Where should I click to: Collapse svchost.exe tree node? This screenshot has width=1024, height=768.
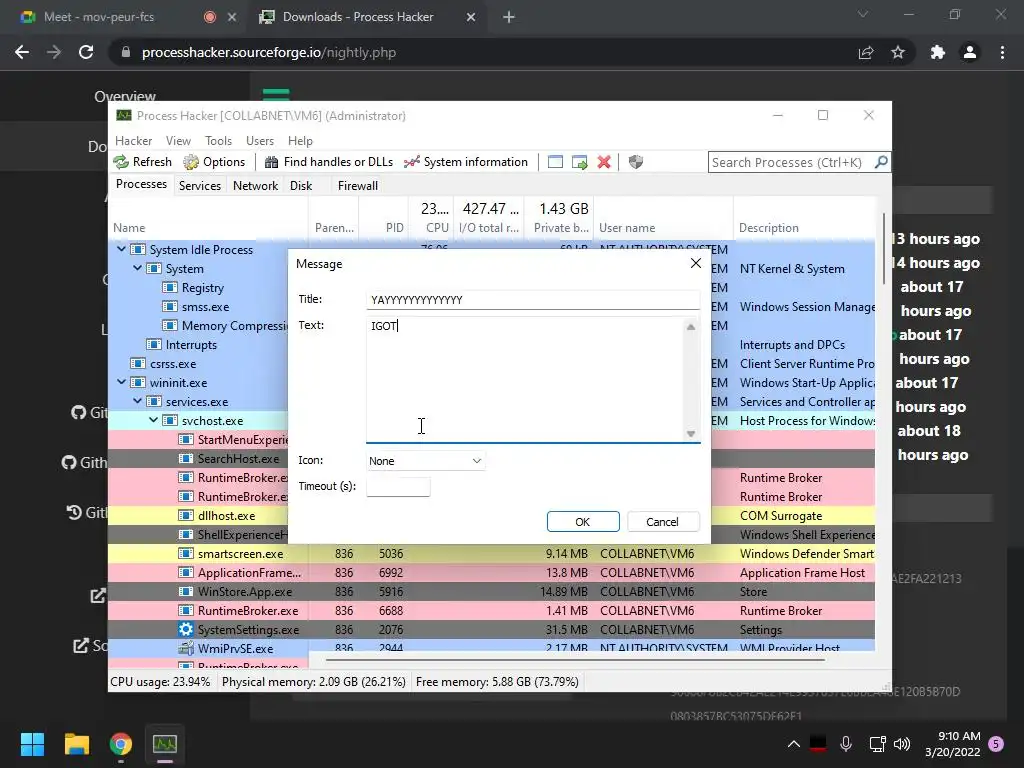[x=153, y=420]
